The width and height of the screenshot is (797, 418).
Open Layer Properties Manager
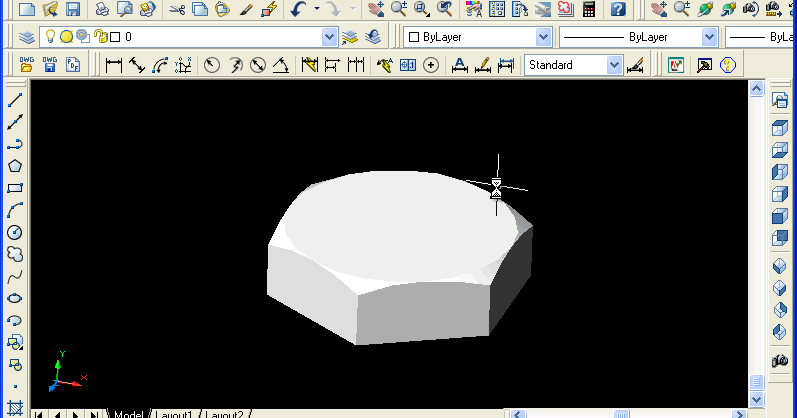pos(26,37)
